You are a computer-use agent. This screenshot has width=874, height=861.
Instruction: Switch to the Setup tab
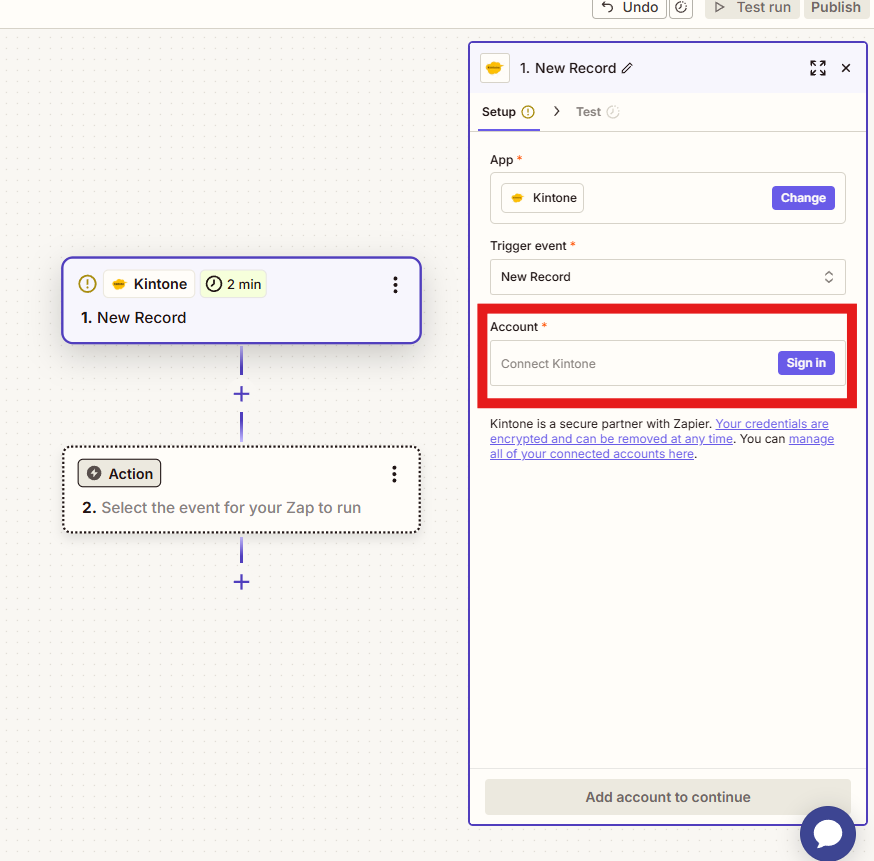[x=508, y=112]
